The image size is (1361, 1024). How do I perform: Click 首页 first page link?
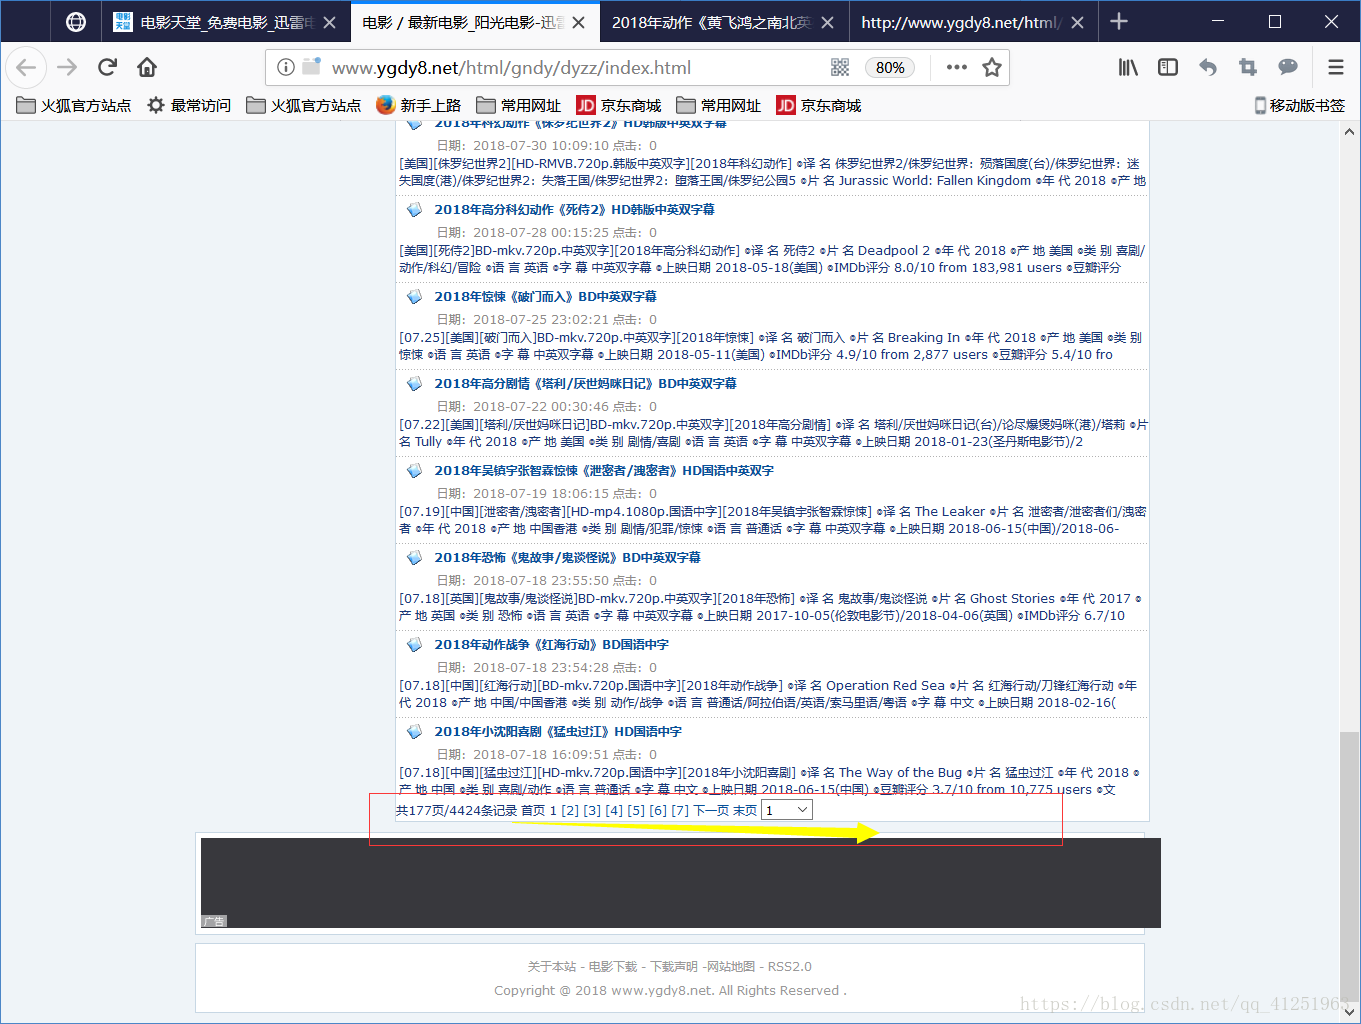[533, 810]
